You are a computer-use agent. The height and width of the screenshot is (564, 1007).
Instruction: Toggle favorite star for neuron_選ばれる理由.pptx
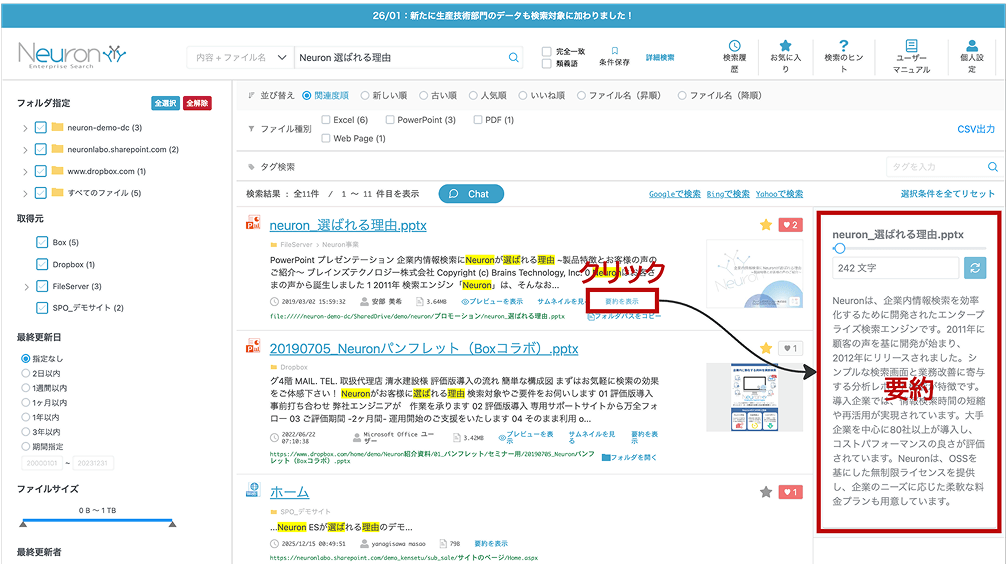[x=766, y=225]
